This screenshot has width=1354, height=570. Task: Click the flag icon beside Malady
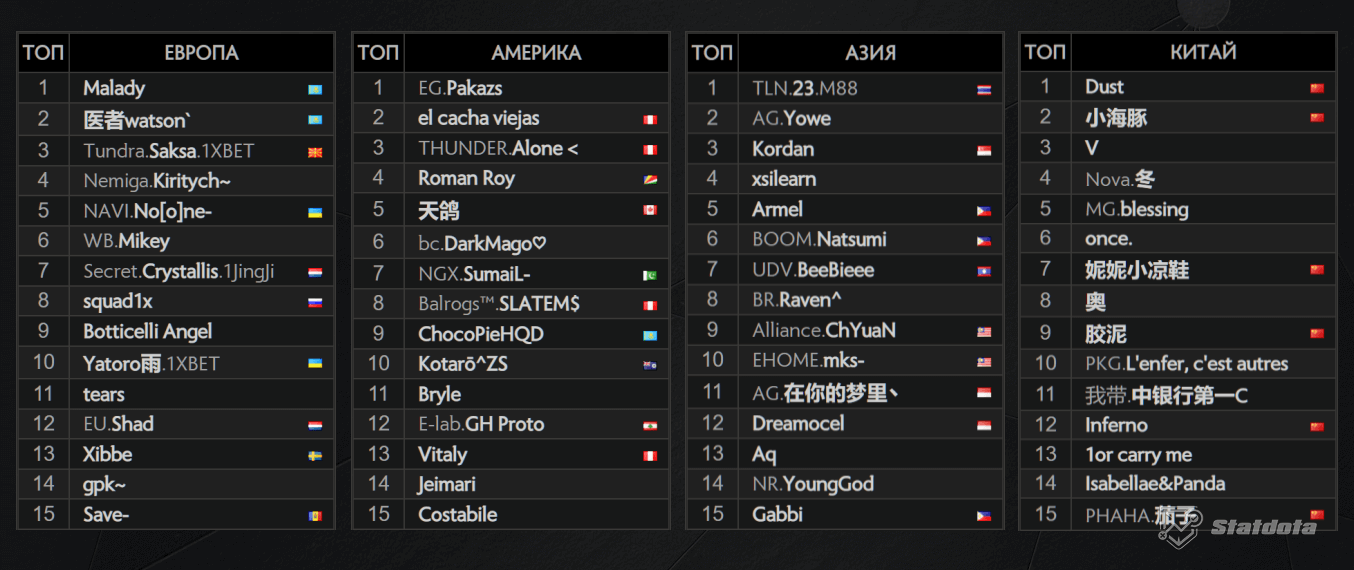(x=315, y=89)
